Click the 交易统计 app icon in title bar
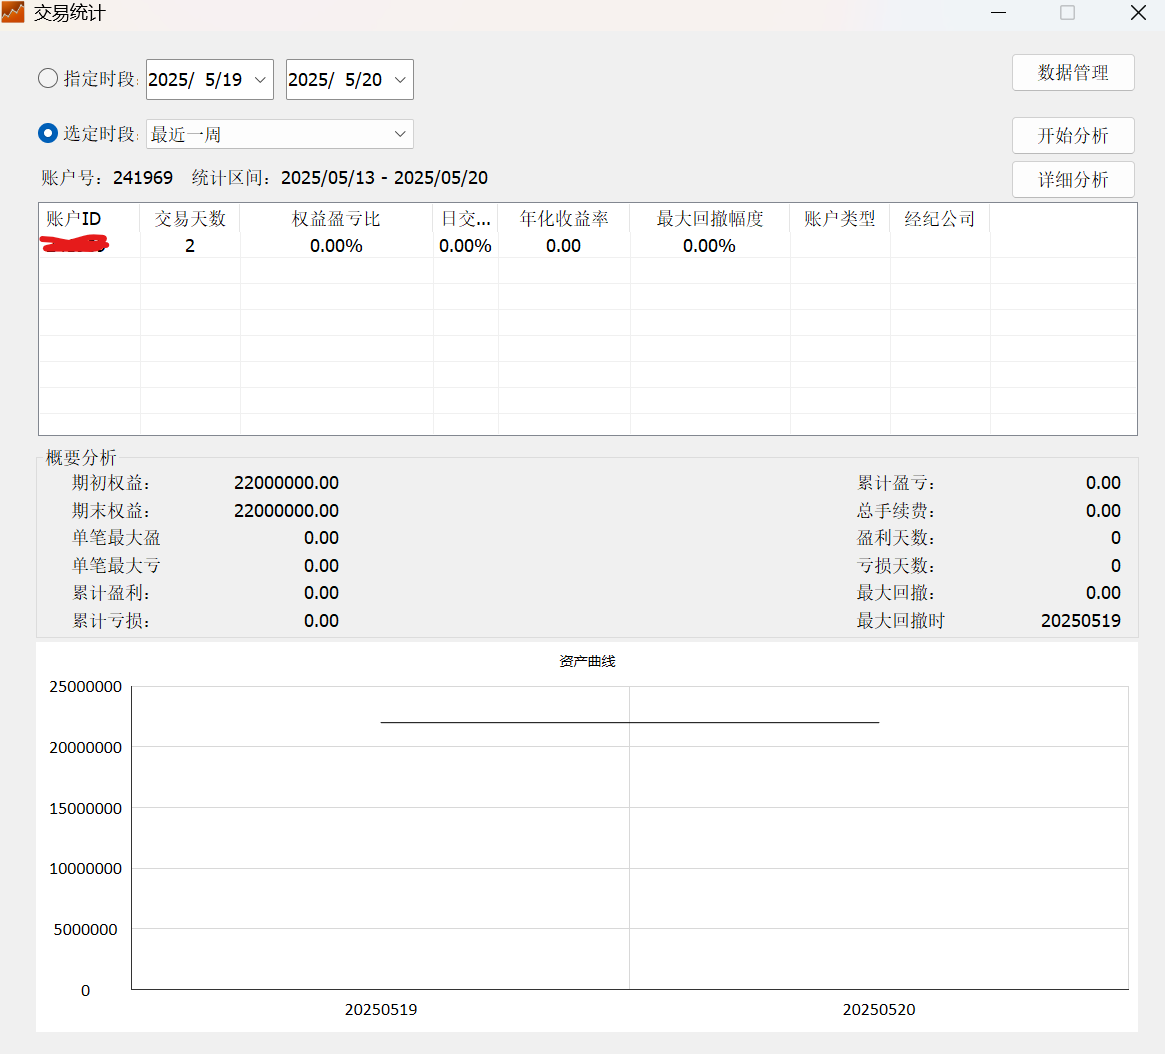Screen dimensions: 1165x1054 (x=13, y=13)
